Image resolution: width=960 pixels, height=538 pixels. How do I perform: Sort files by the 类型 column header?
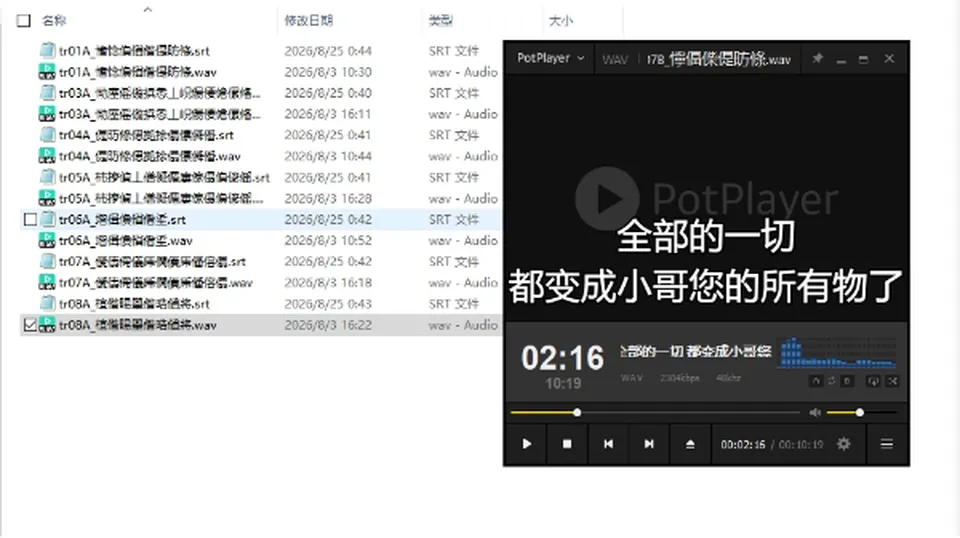coord(440,21)
